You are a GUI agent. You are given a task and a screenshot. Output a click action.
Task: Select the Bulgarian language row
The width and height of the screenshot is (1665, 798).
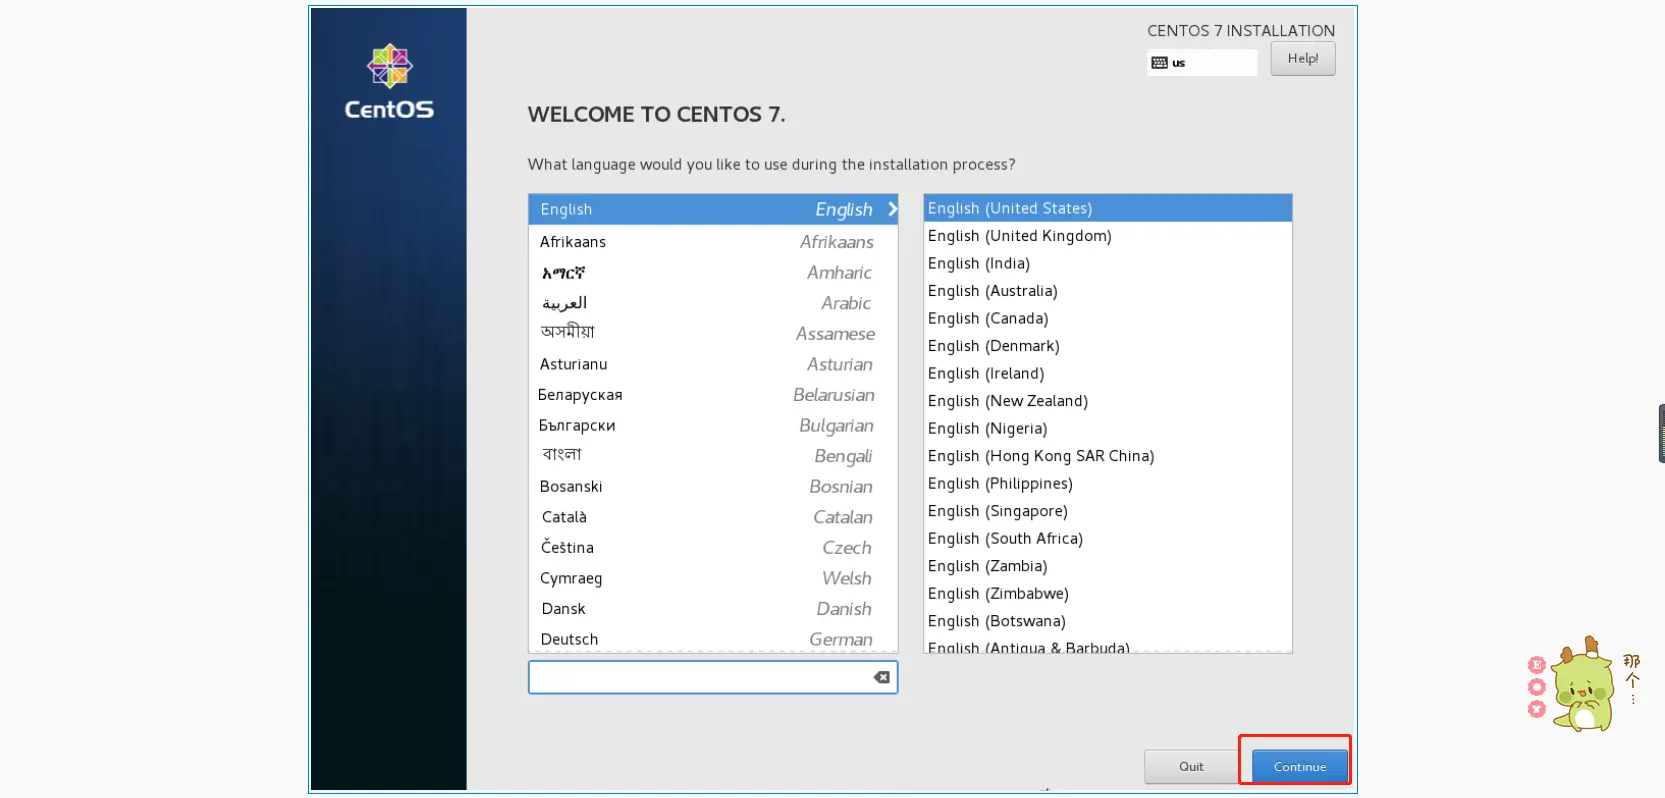713,425
